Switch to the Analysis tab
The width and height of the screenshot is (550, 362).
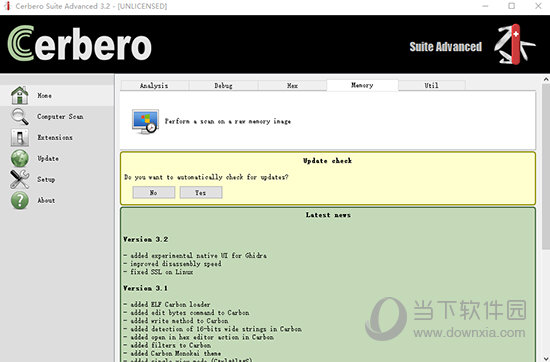(x=154, y=86)
